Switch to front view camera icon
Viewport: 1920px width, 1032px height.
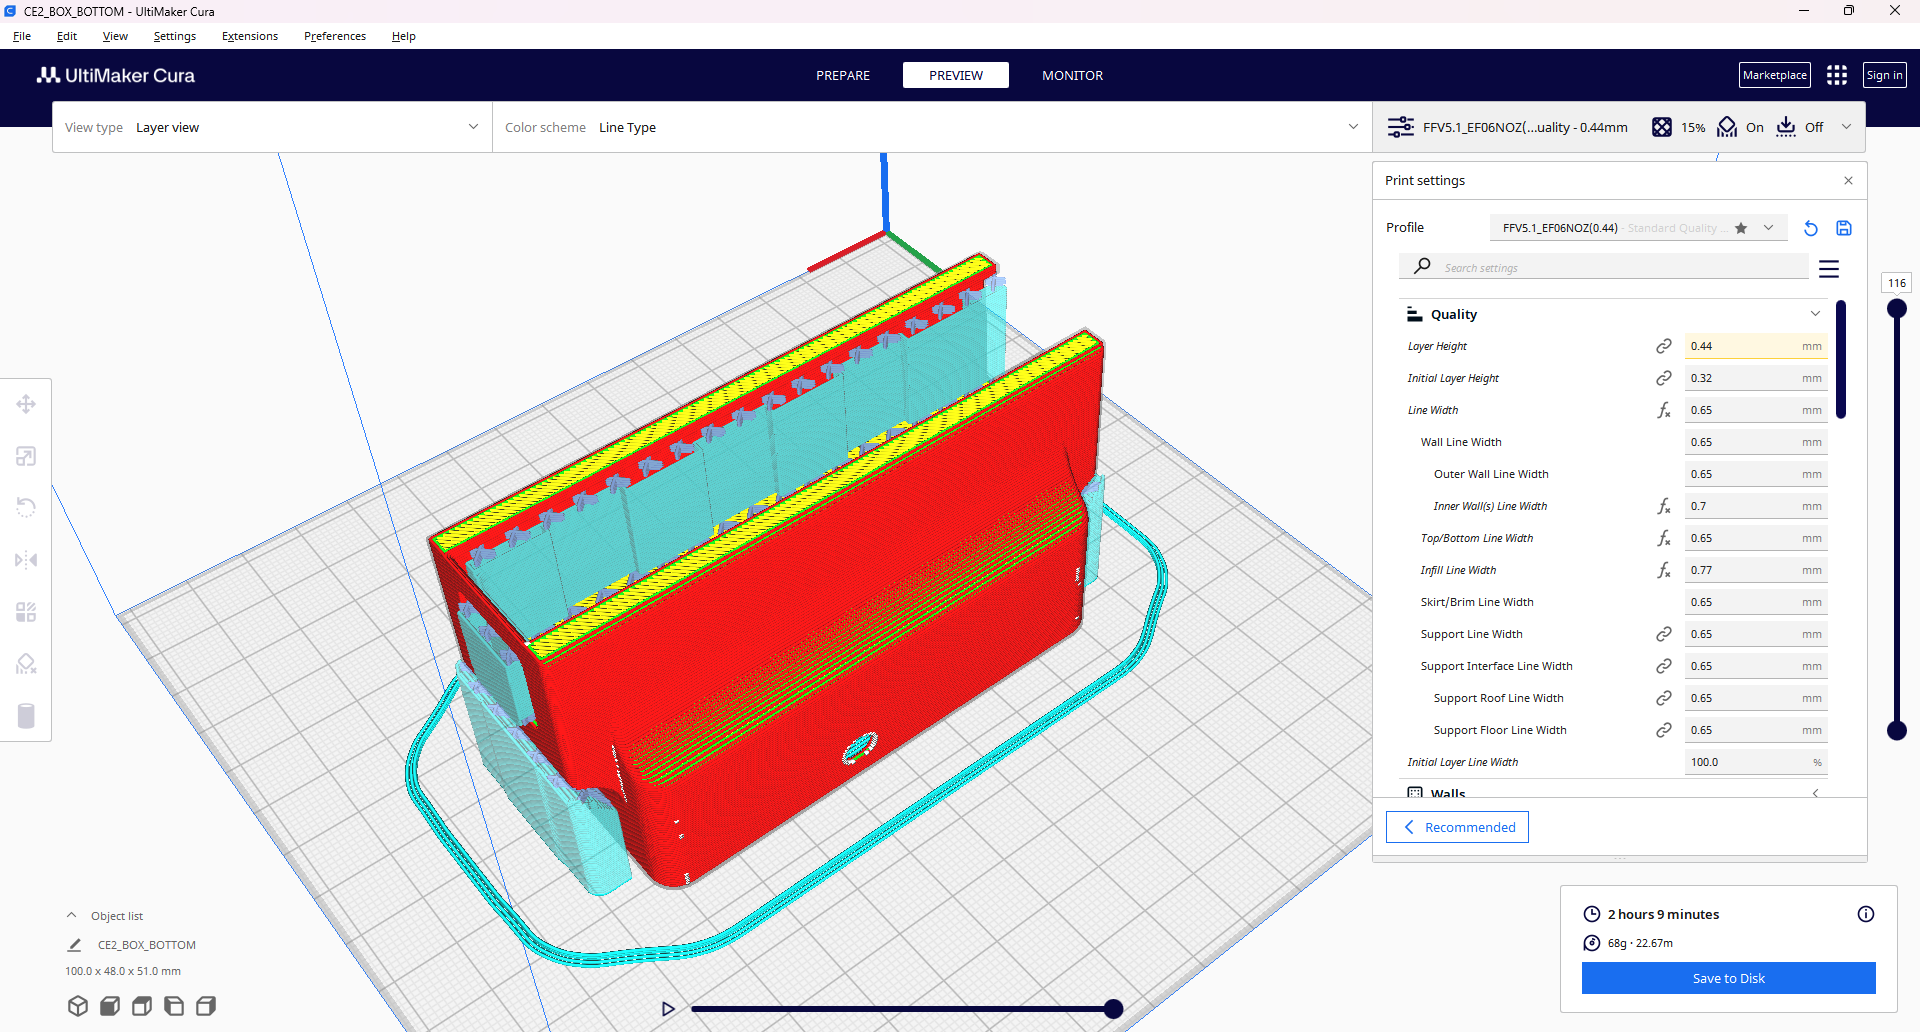pos(110,1006)
